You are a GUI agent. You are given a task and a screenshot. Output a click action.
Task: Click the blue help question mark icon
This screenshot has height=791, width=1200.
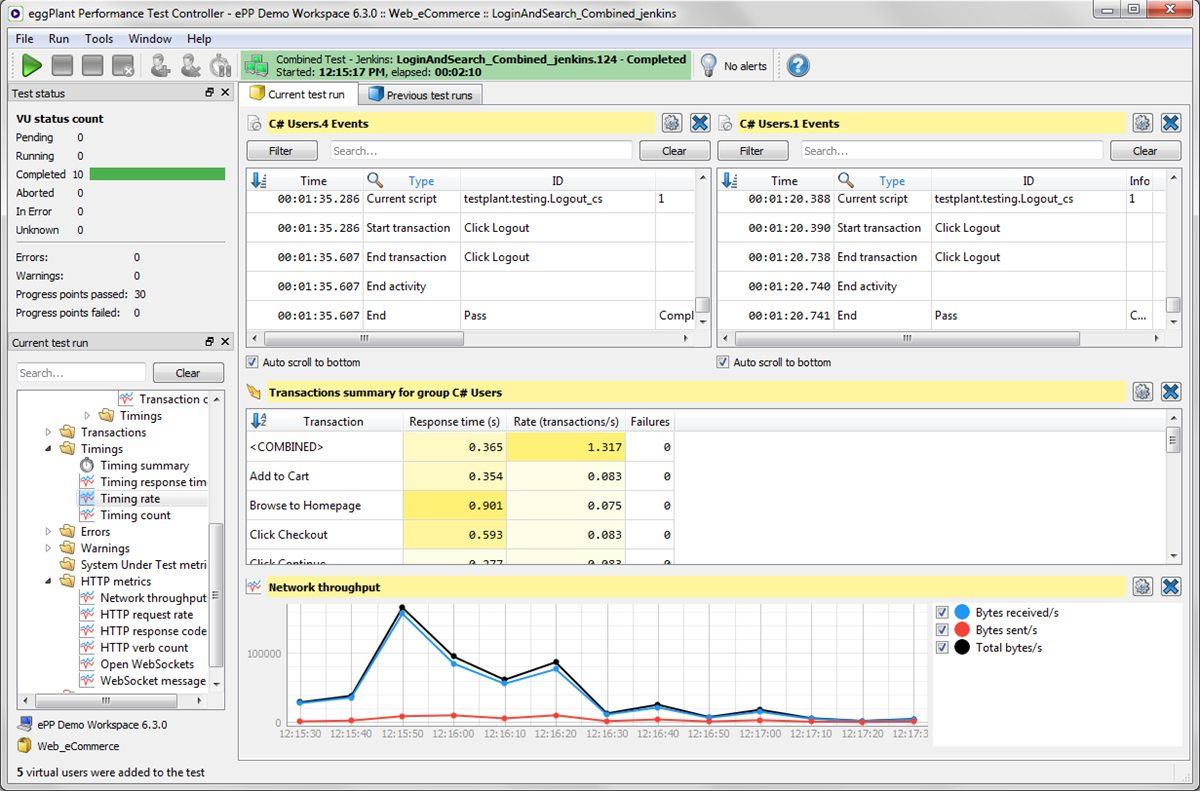797,66
